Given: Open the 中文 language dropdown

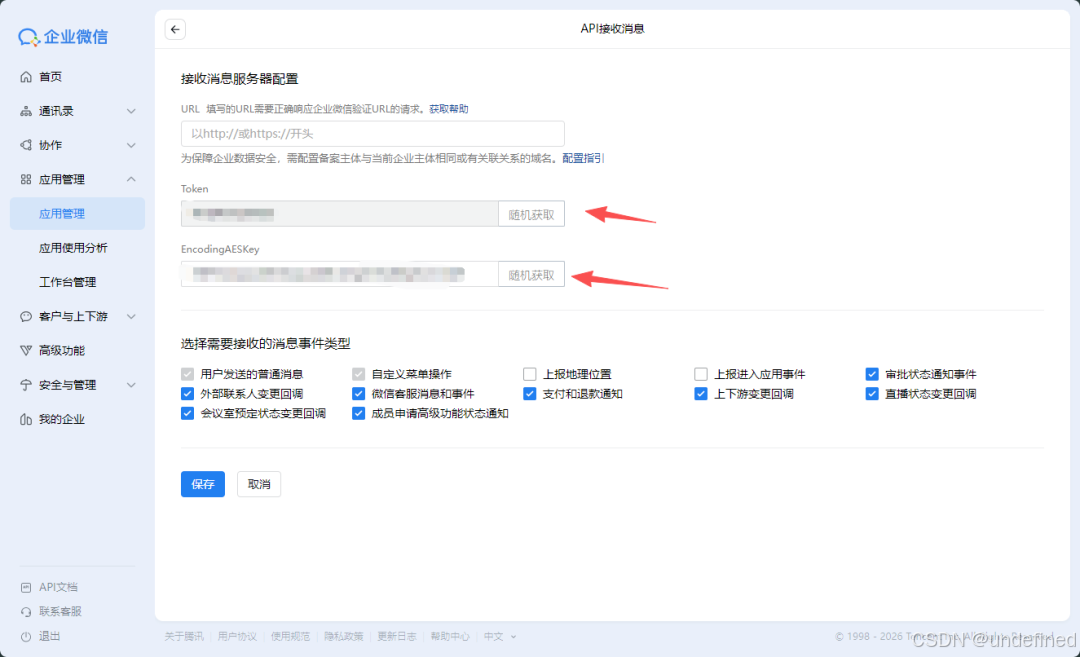Looking at the screenshot, I should pyautogui.click(x=500, y=636).
